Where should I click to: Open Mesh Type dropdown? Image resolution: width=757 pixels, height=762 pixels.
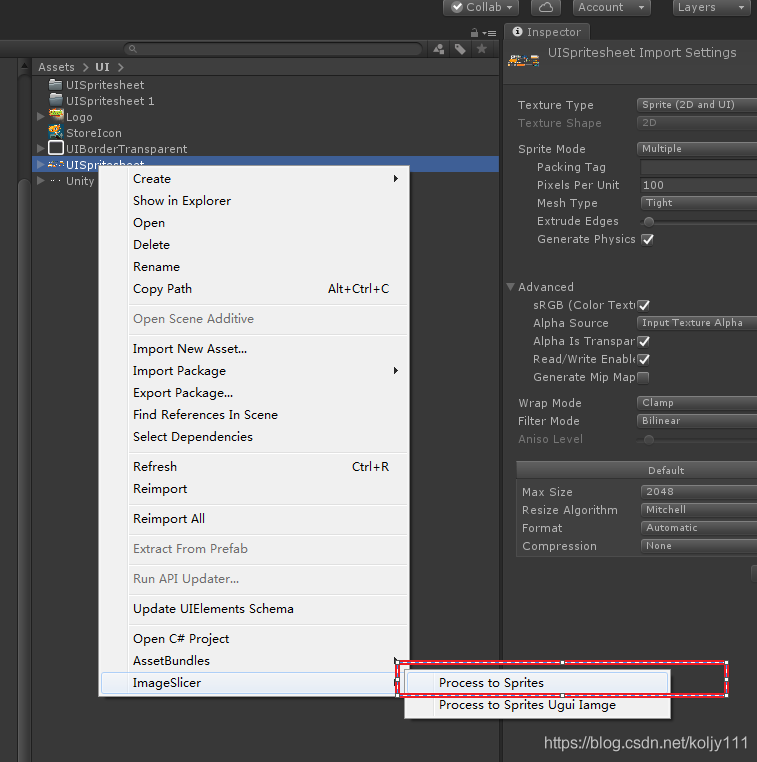pos(699,203)
